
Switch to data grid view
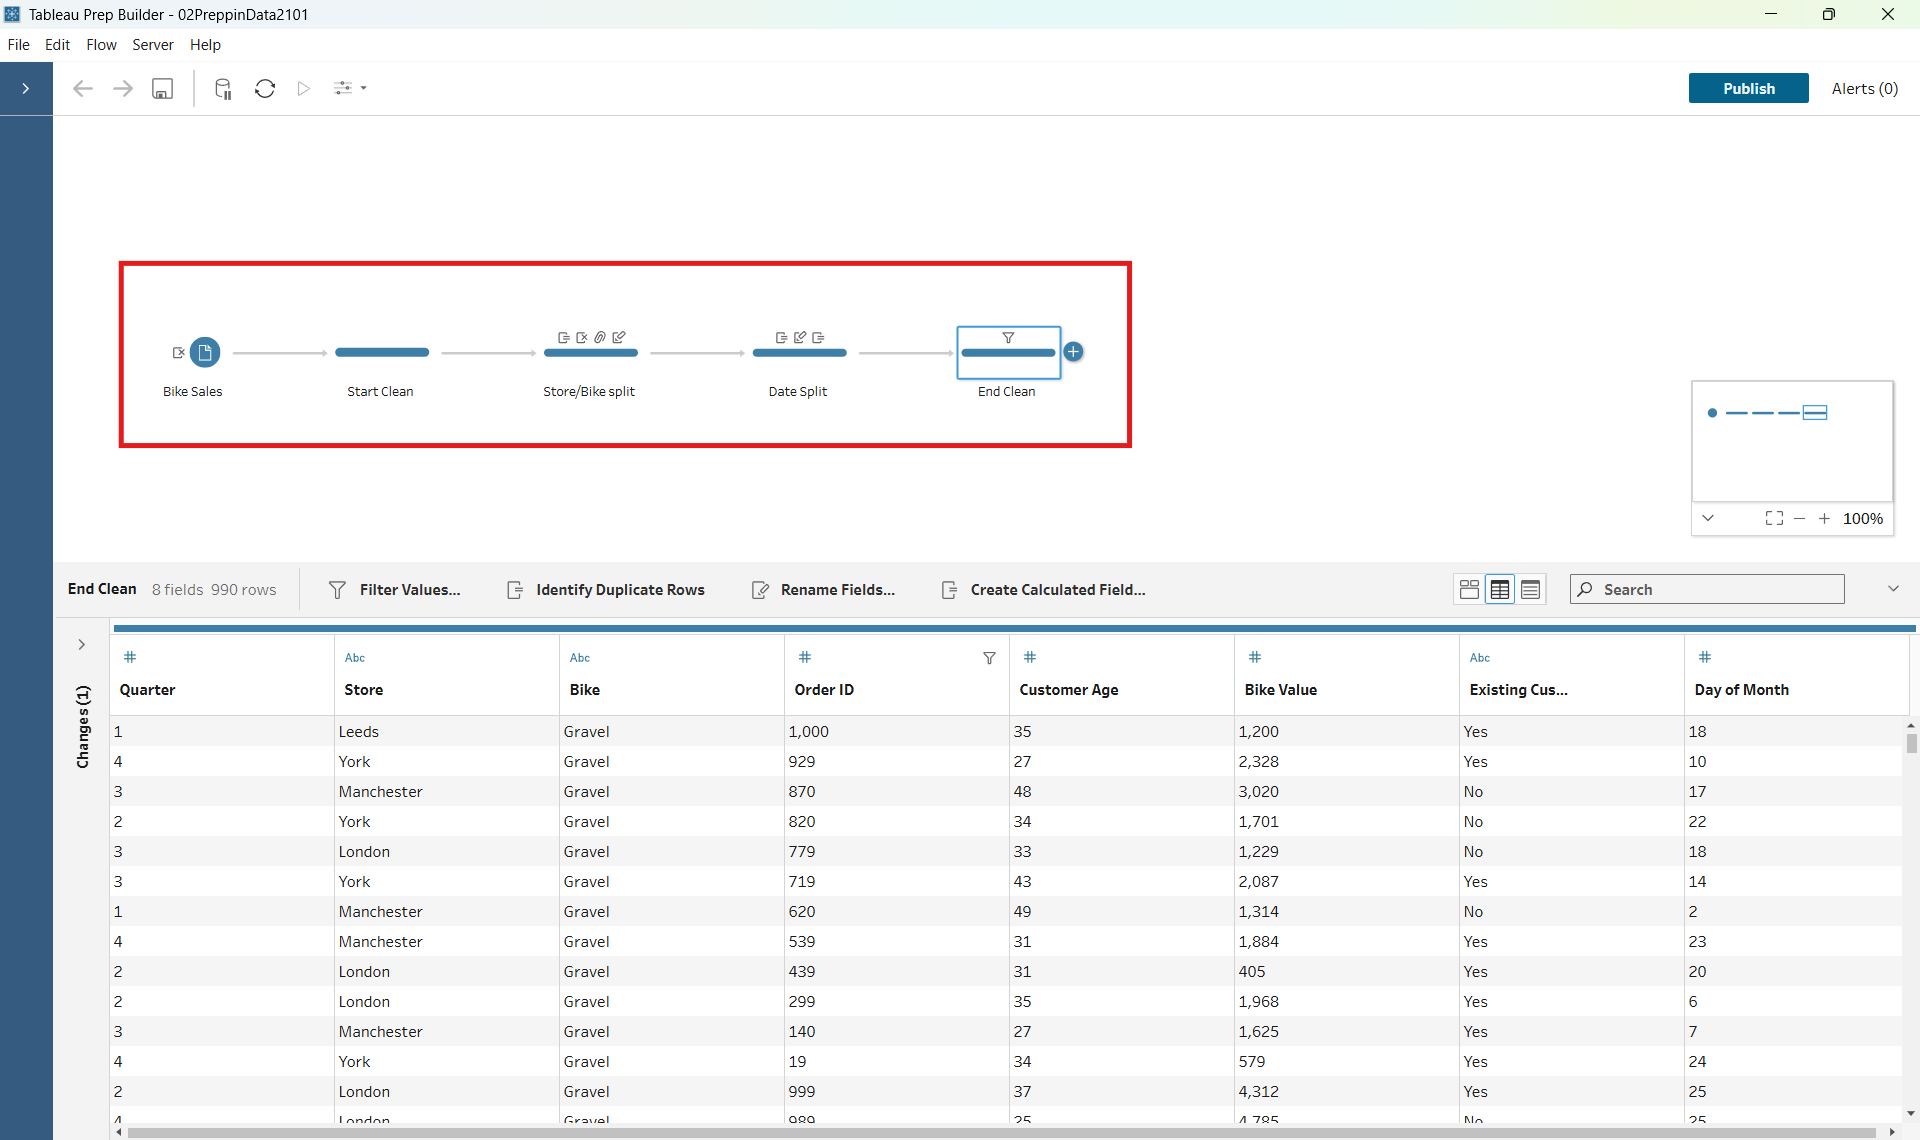(1500, 590)
